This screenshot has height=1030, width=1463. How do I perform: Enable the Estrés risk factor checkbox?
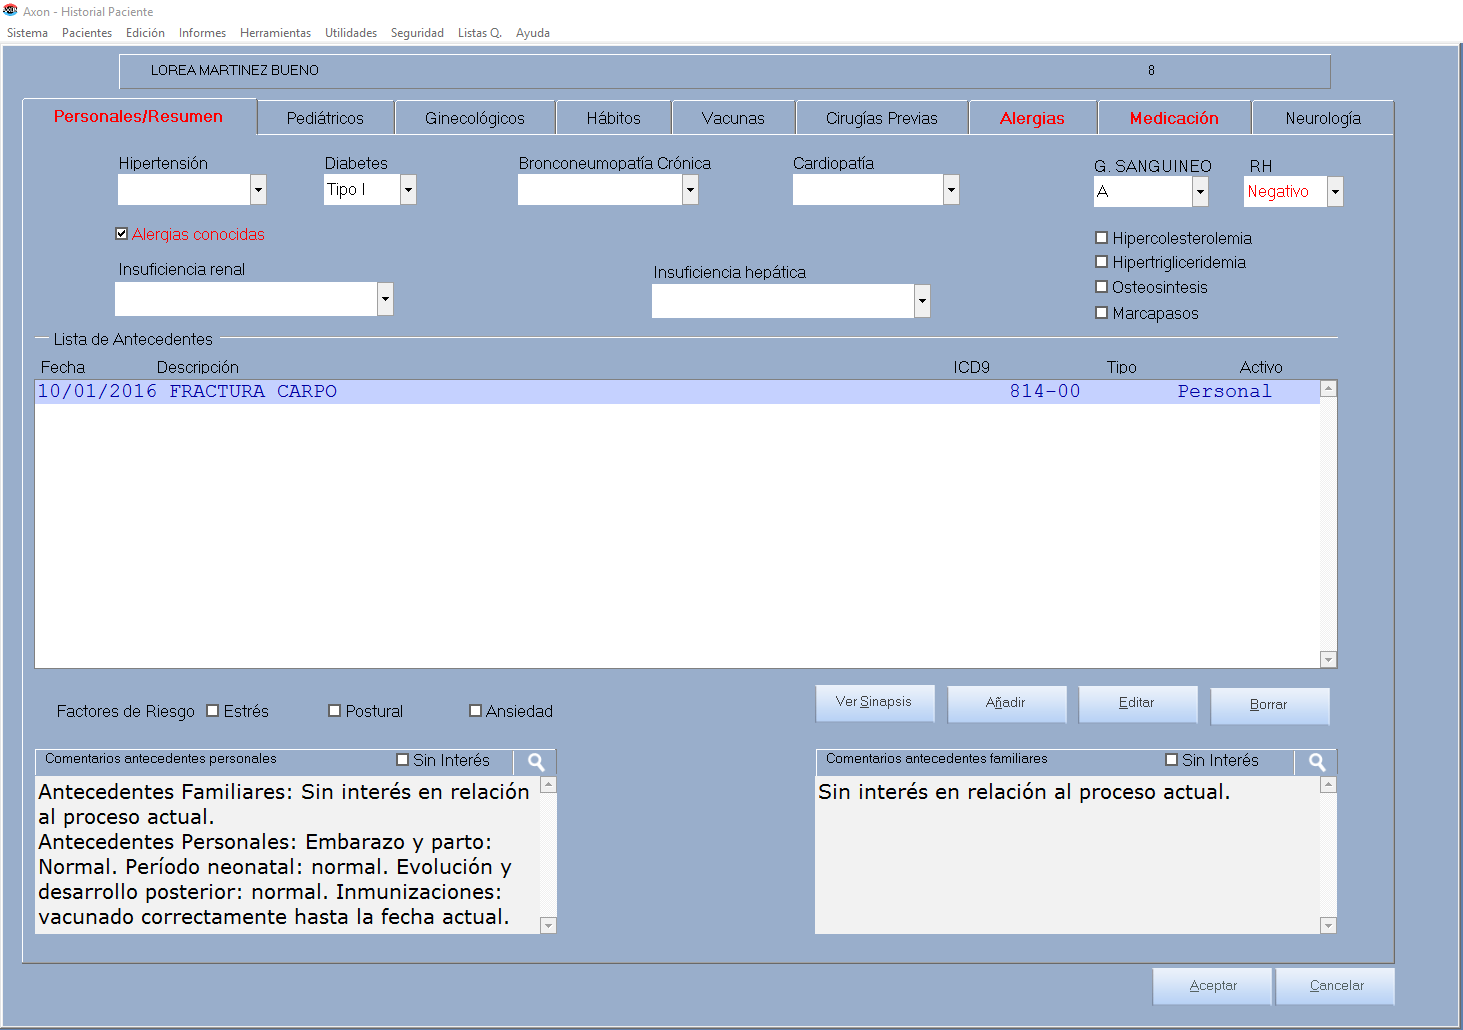click(x=213, y=711)
